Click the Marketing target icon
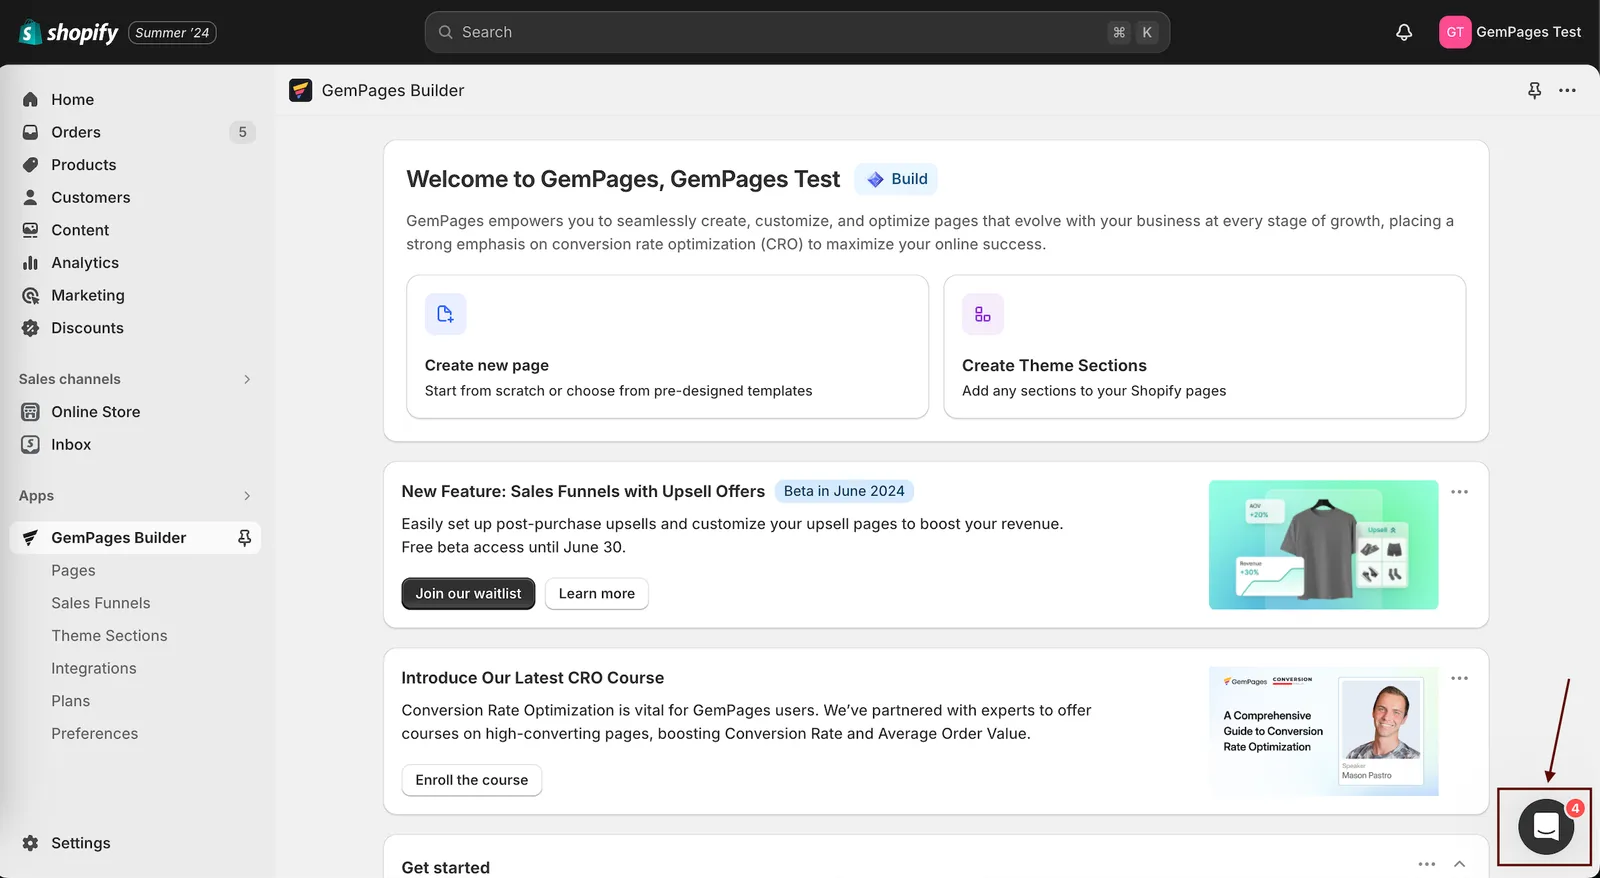This screenshot has width=1600, height=878. 31,295
